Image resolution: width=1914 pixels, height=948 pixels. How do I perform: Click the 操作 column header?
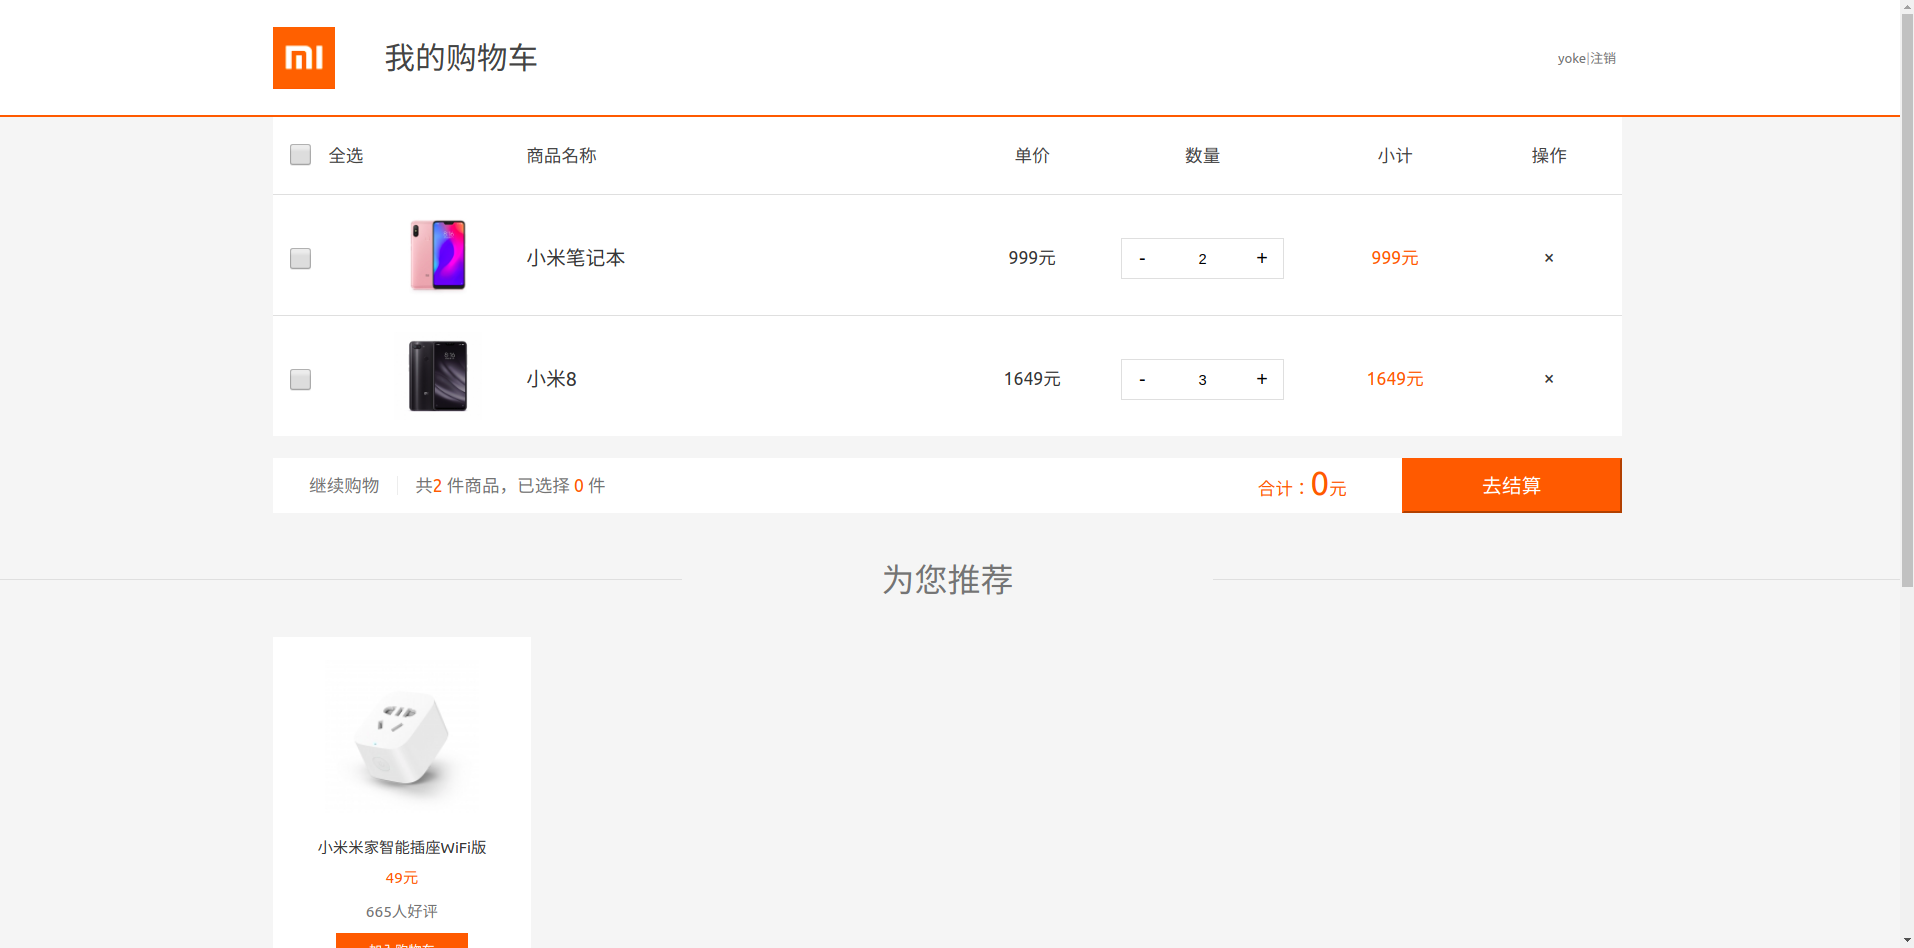tap(1549, 155)
